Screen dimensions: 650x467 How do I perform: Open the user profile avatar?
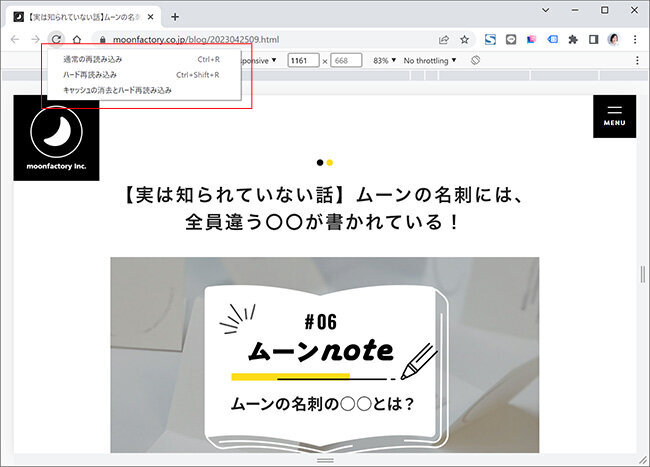coord(614,39)
